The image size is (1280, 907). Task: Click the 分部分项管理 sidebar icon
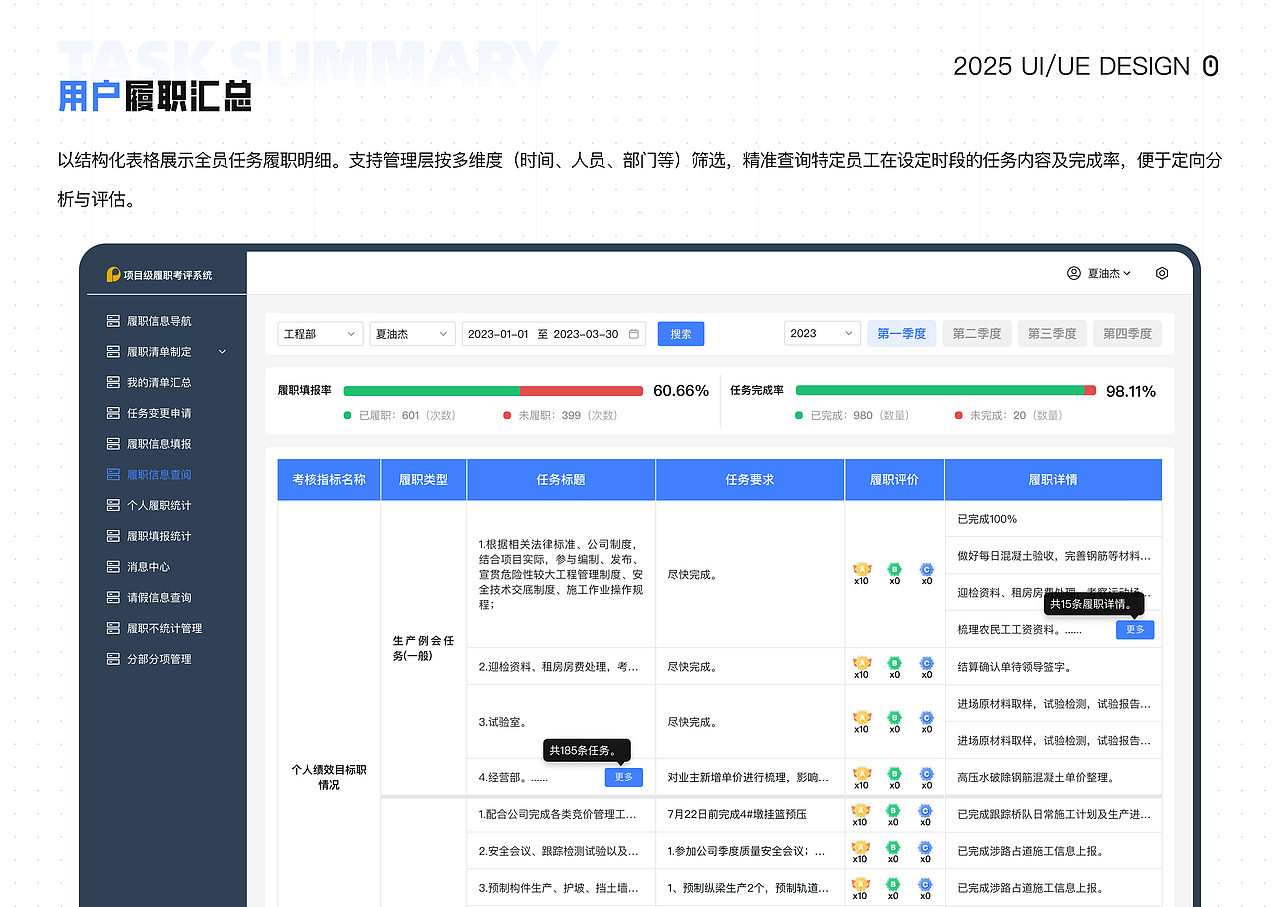(113, 659)
